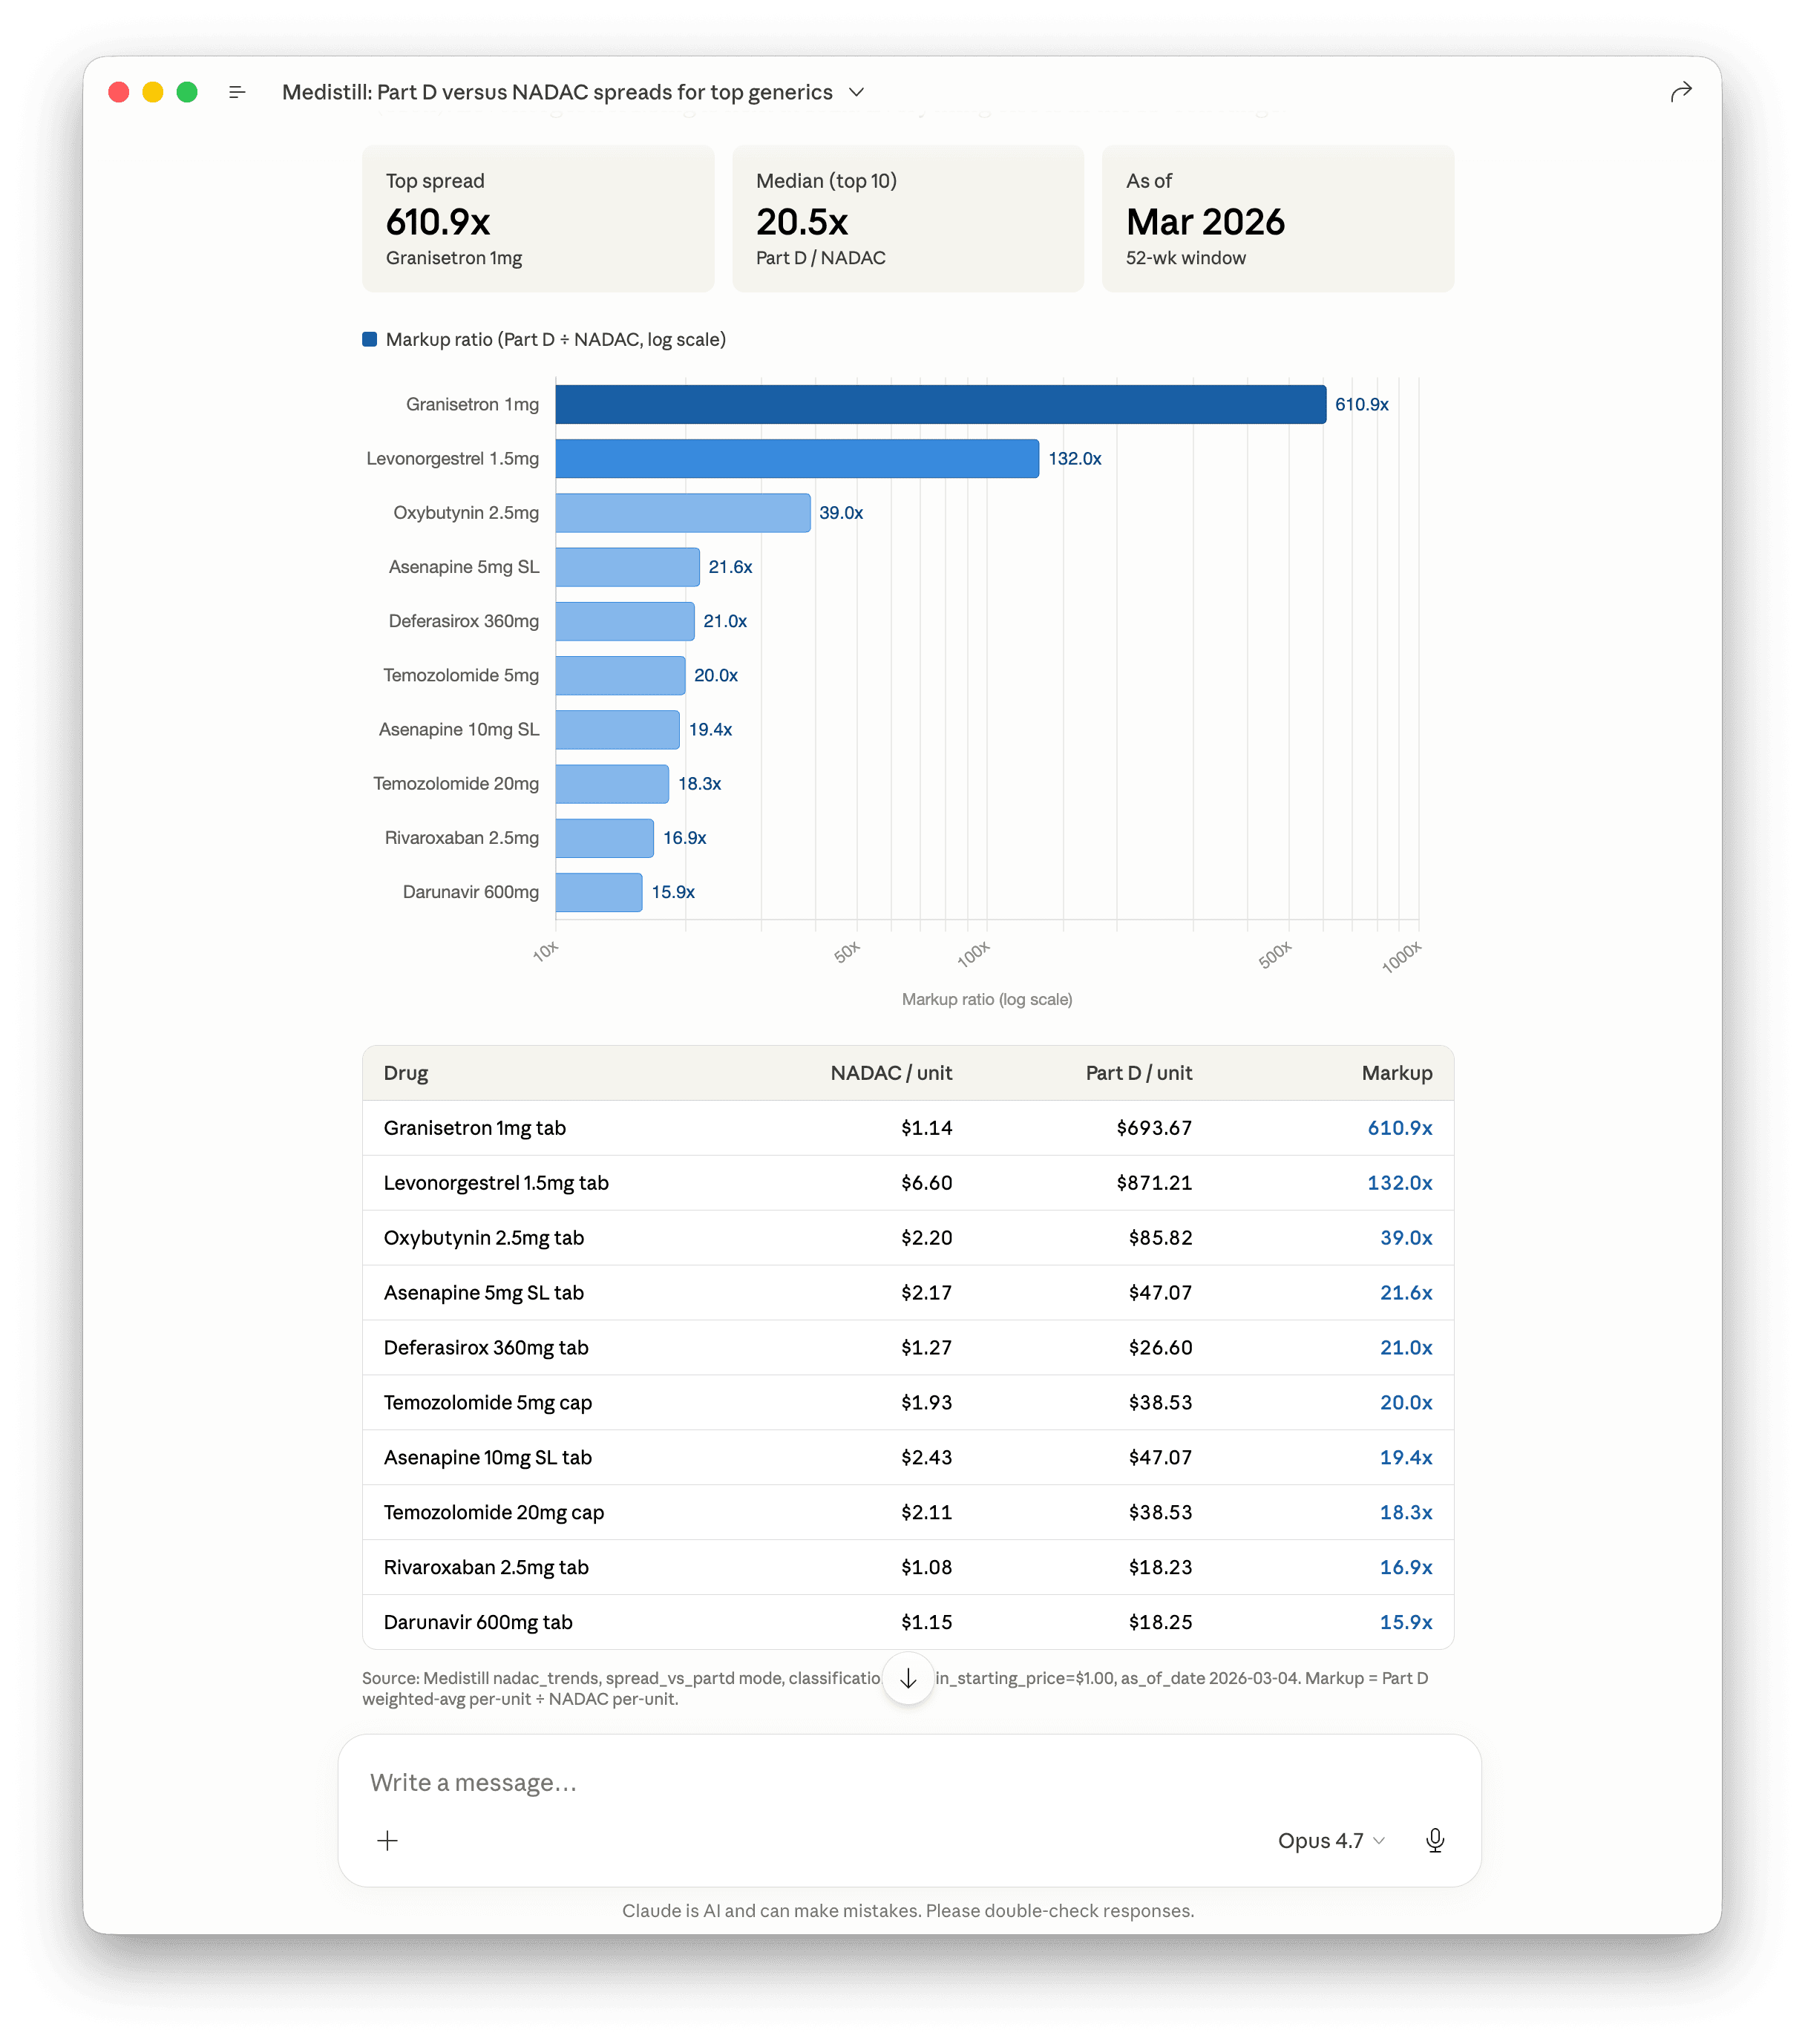This screenshot has width=1805, height=2044.
Task: Click the $85.82 Part D price cell
Action: [1160, 1238]
